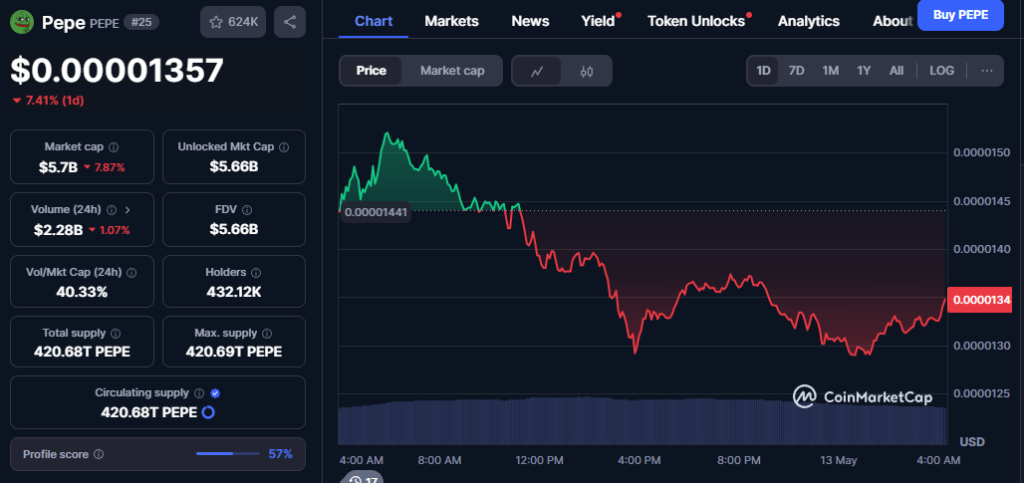Set chart range to 1D
The height and width of the screenshot is (483, 1024).
point(763,70)
